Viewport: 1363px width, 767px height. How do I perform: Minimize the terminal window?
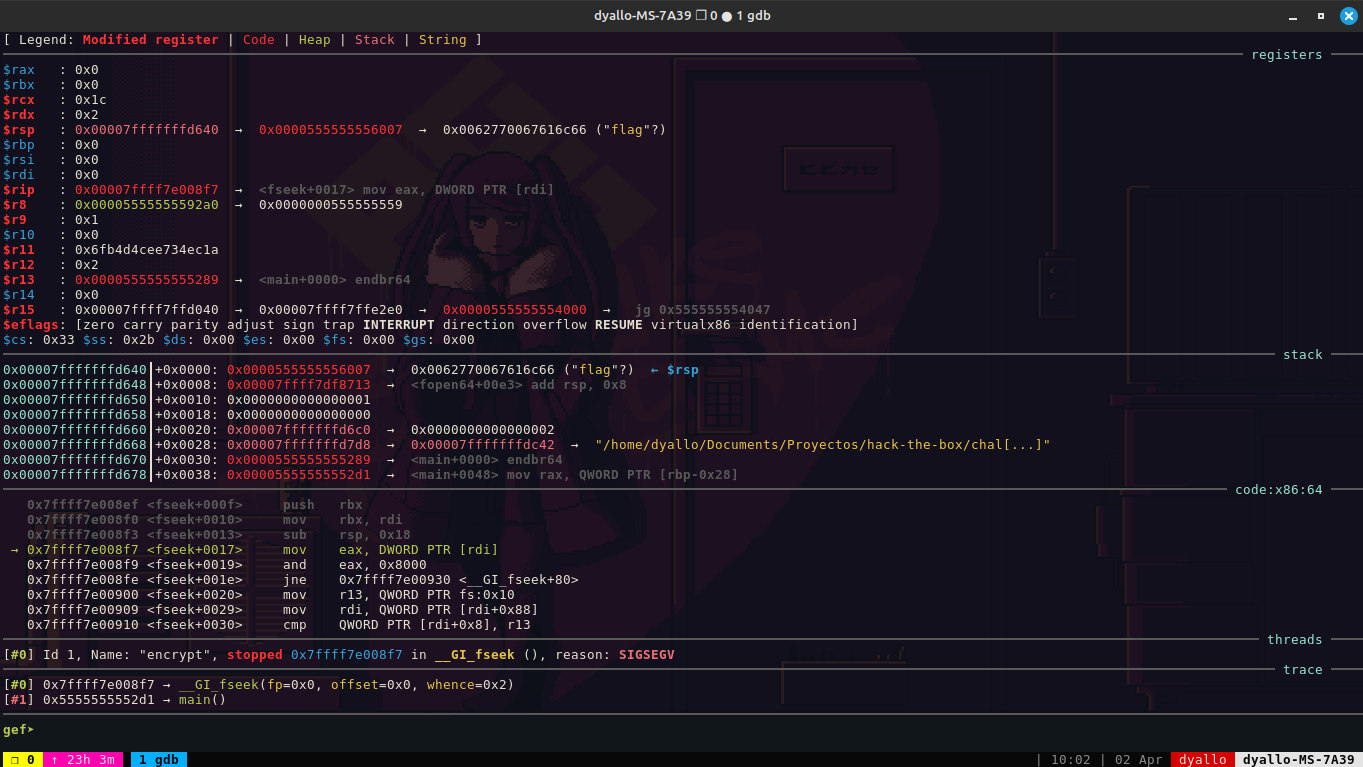tap(1291, 15)
